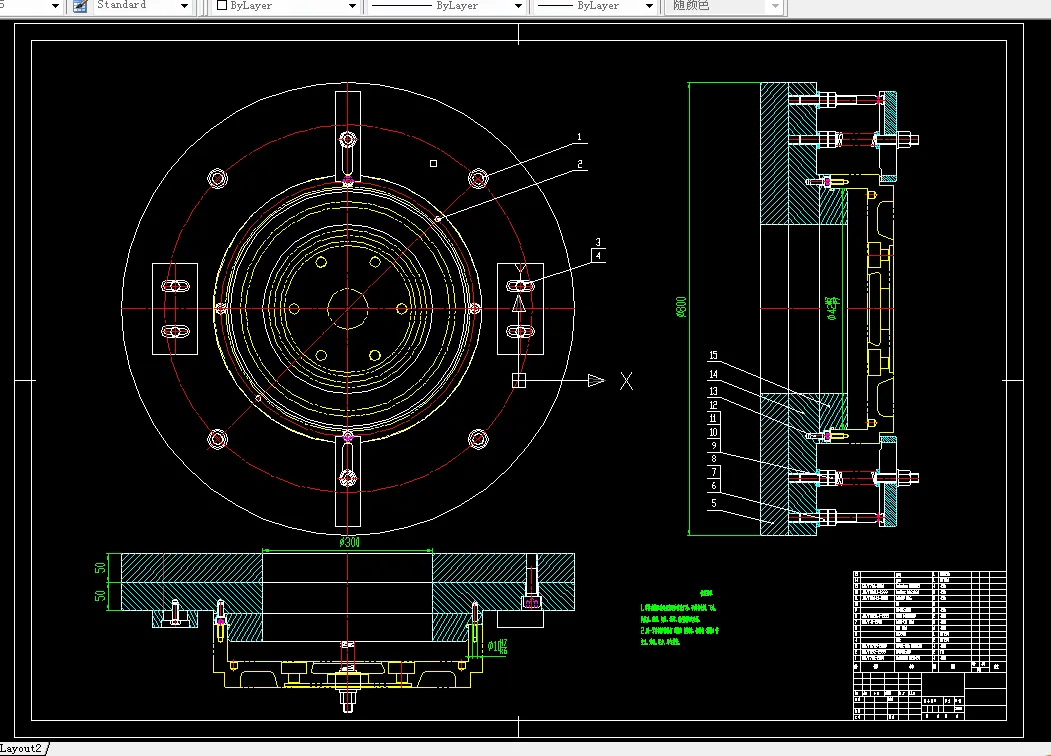Switch to the Layout2 tab
This screenshot has width=1051, height=756.
tap(22, 749)
